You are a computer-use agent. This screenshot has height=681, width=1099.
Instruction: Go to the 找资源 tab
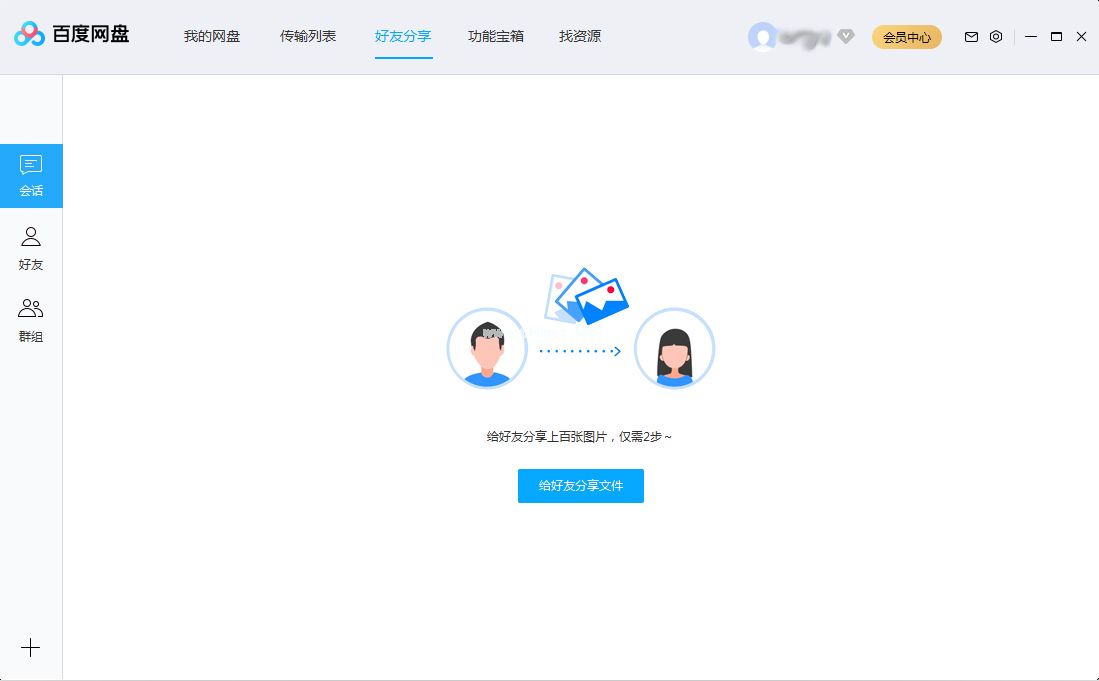point(578,35)
